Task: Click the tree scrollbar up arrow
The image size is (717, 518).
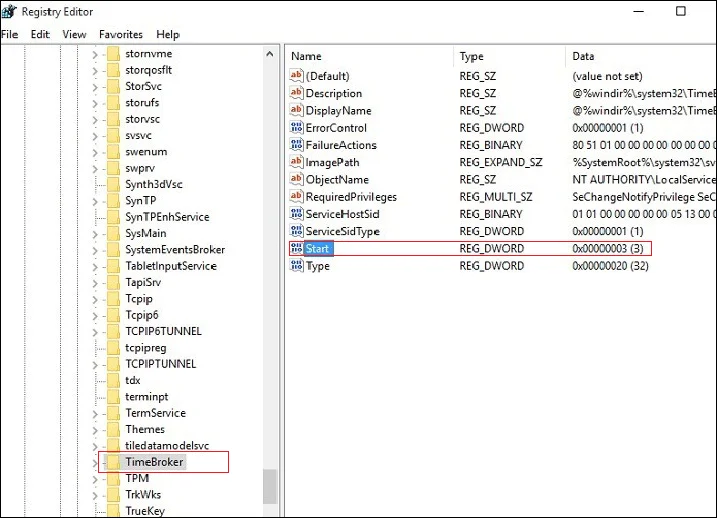Action: click(x=270, y=54)
